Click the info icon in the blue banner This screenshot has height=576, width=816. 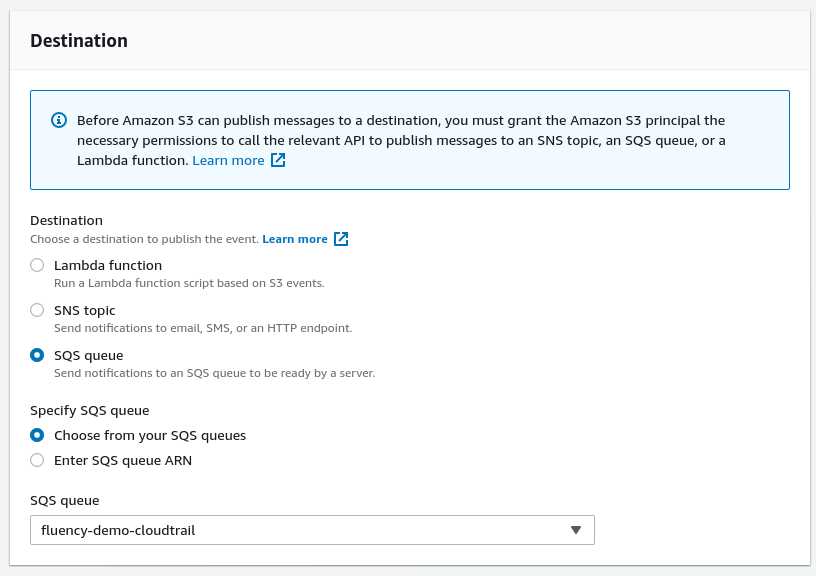[59, 120]
